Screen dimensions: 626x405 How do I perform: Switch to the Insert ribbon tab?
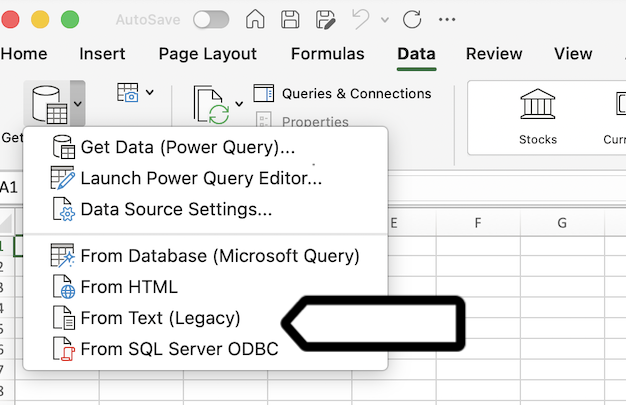(x=102, y=54)
